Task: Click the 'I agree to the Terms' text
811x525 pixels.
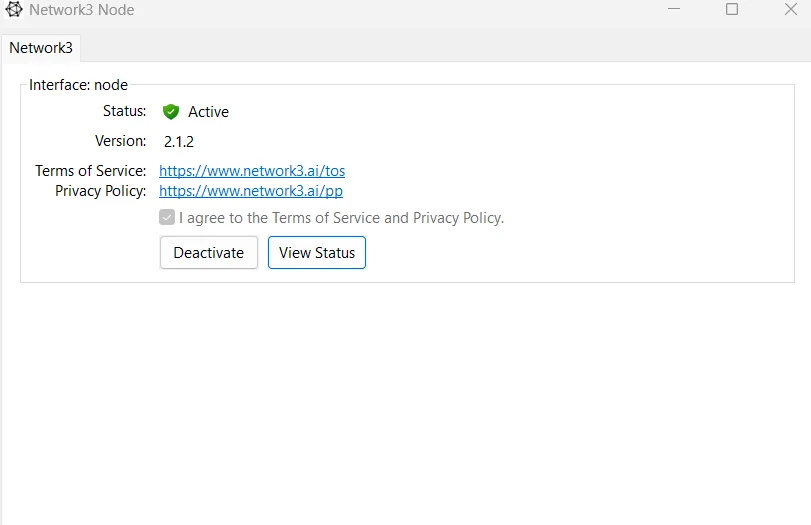Action: click(x=341, y=218)
